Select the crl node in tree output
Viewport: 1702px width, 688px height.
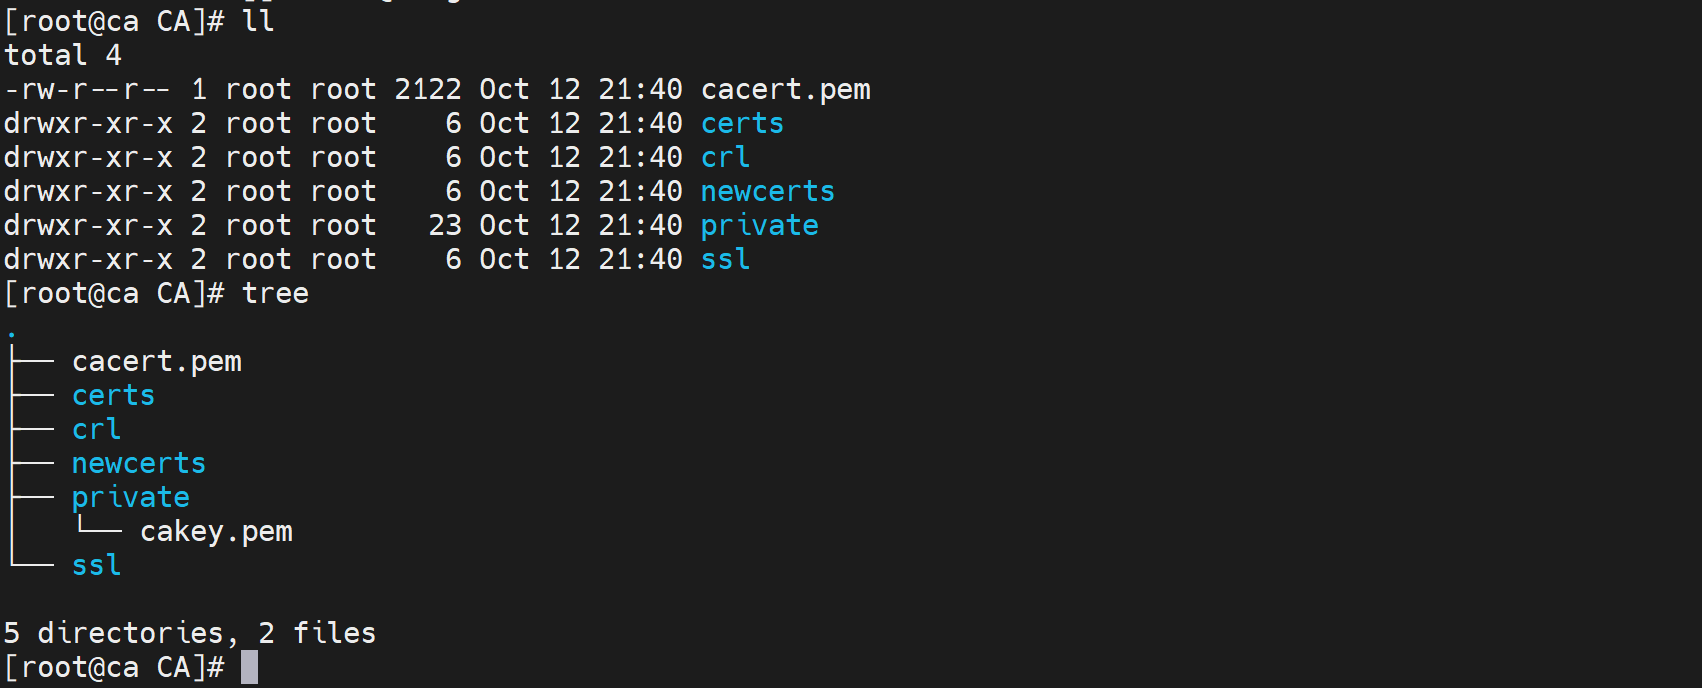tap(96, 430)
